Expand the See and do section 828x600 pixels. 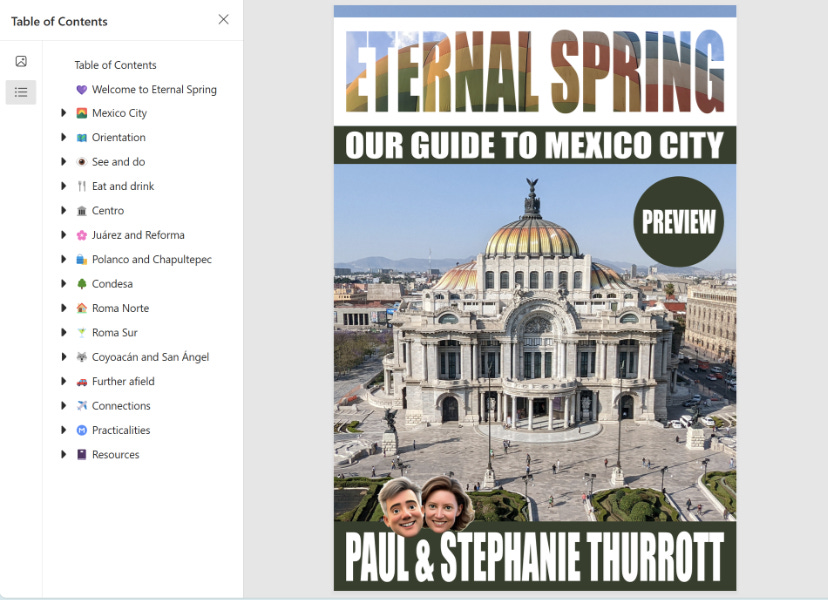tap(63, 161)
